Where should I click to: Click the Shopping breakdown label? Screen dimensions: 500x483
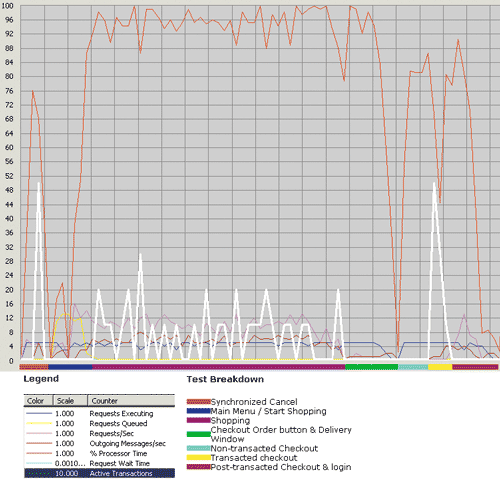tap(230, 420)
